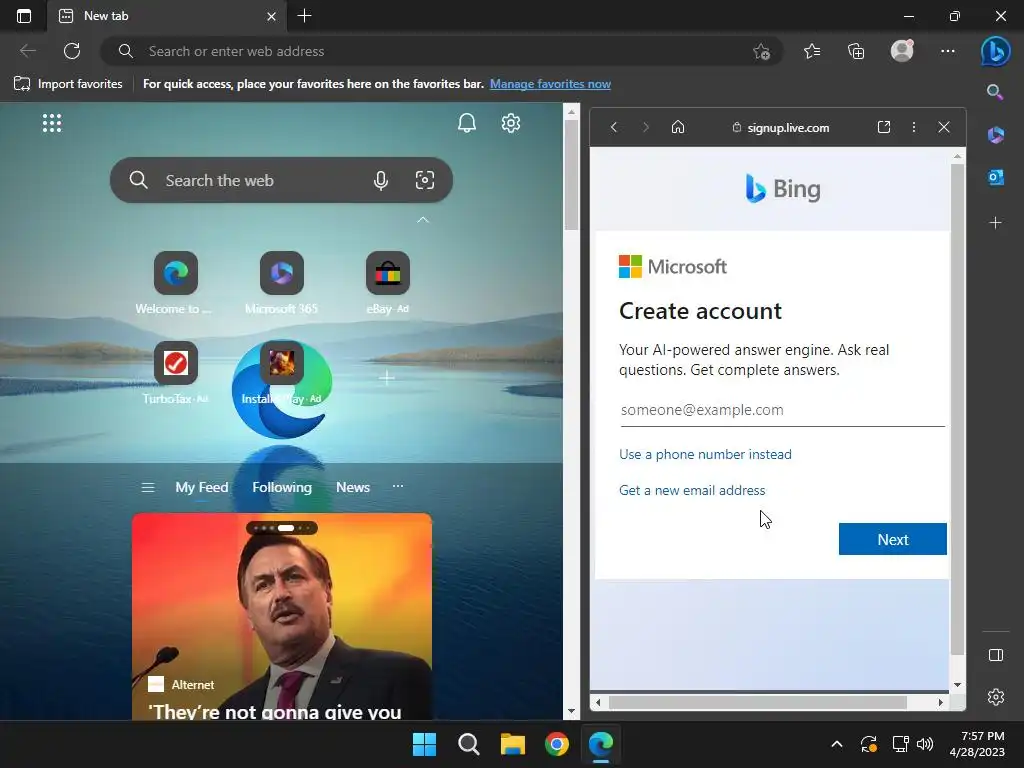
Task: Click the browser back arrow
Action: (x=28, y=51)
